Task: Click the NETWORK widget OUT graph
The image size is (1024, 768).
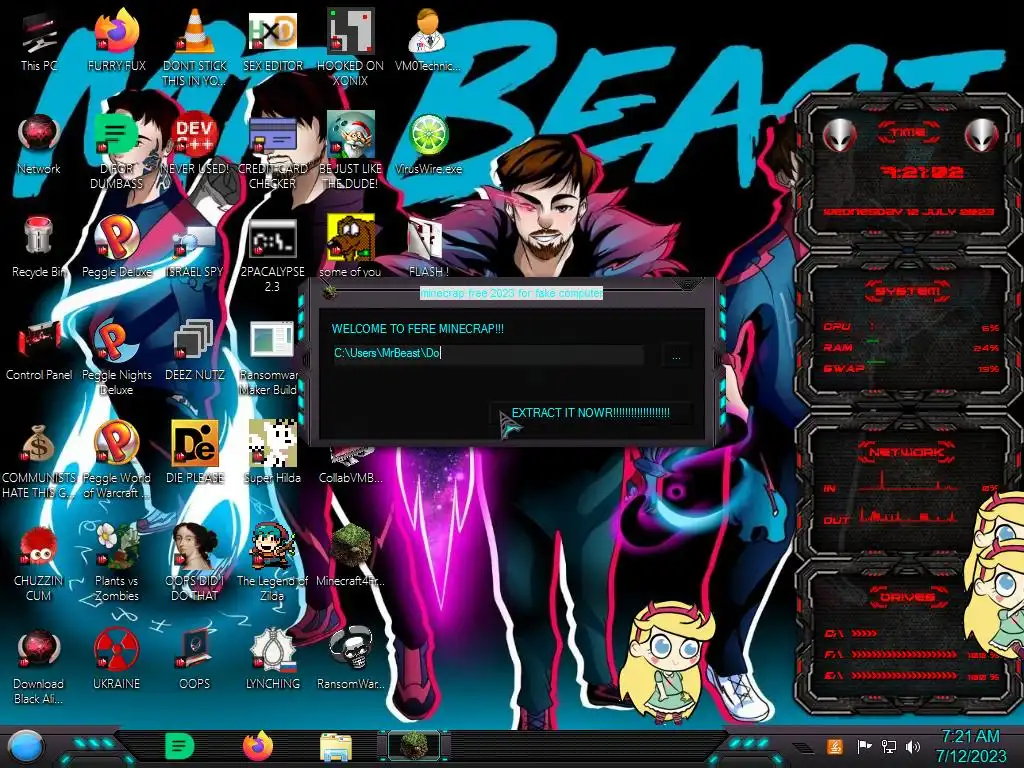Action: click(x=908, y=516)
